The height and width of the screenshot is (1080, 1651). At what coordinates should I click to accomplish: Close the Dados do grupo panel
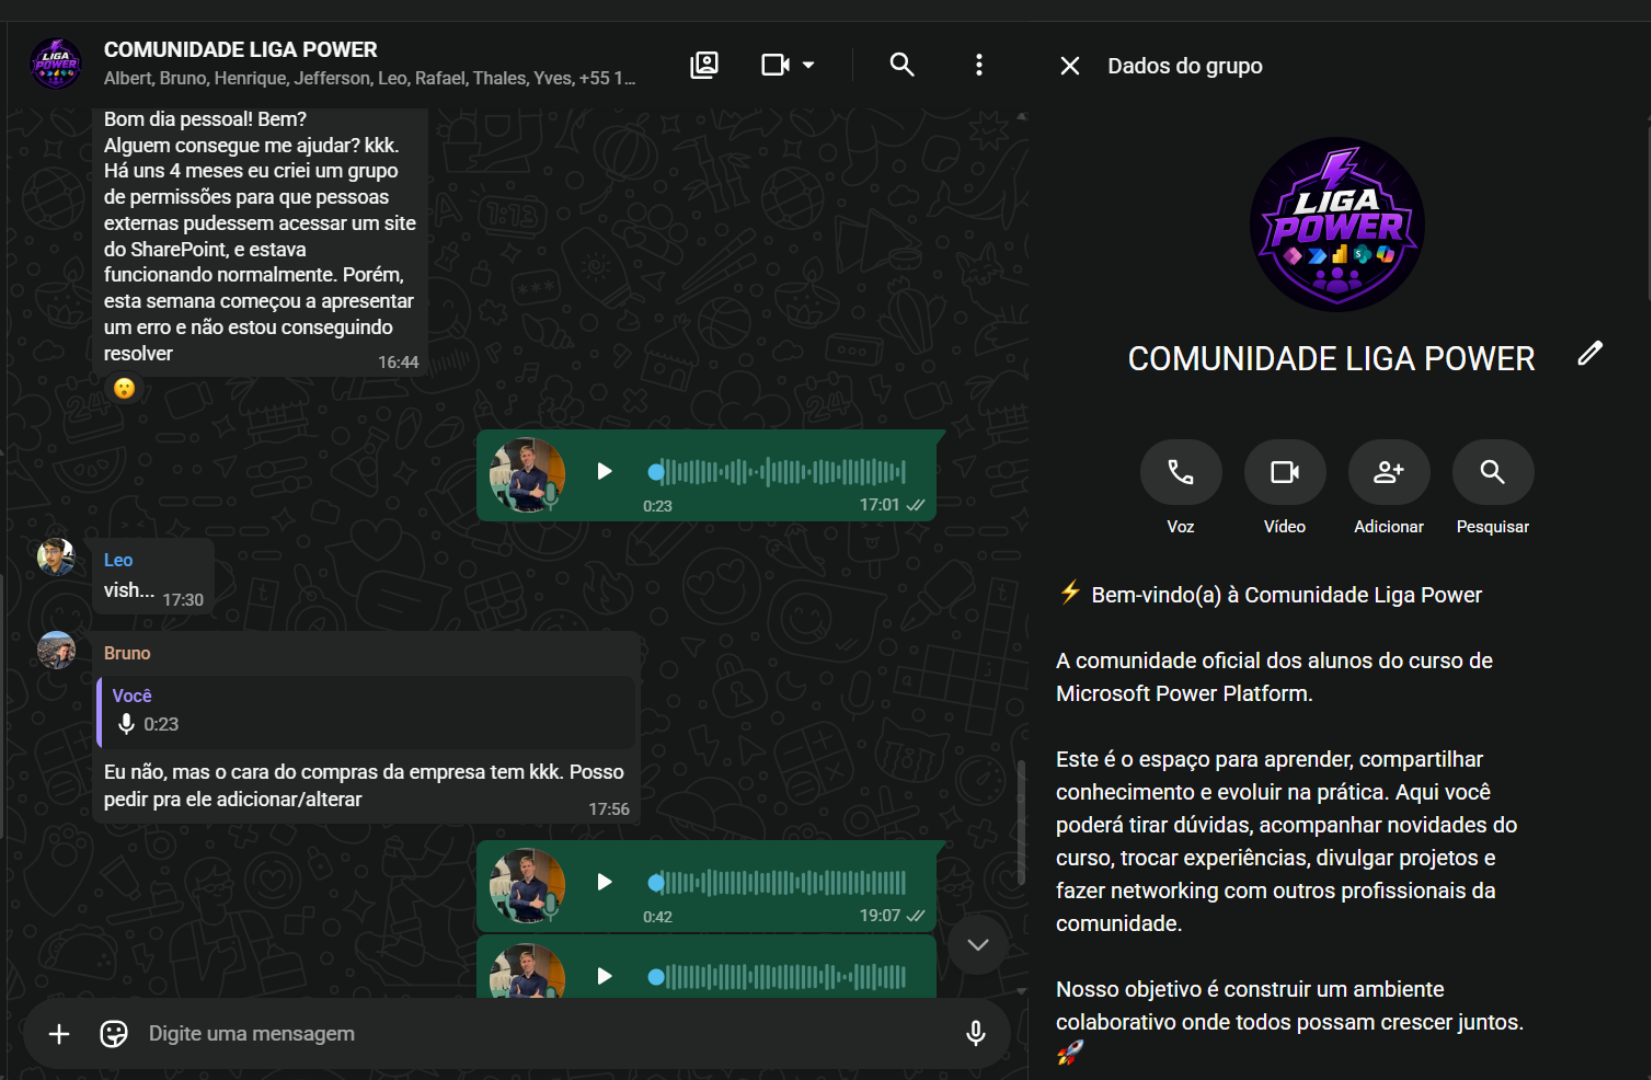(x=1070, y=66)
